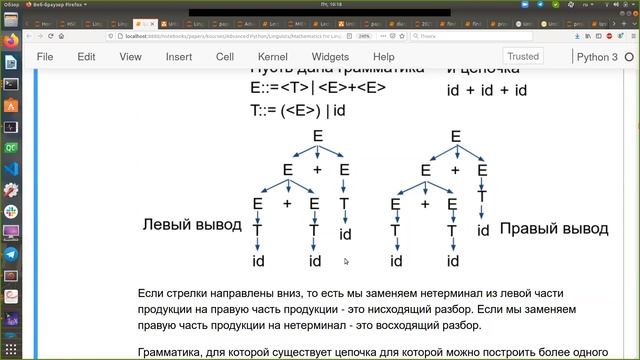This screenshot has height=360, width=640.
Task: Click root E node of left tree
Action: (318, 136)
